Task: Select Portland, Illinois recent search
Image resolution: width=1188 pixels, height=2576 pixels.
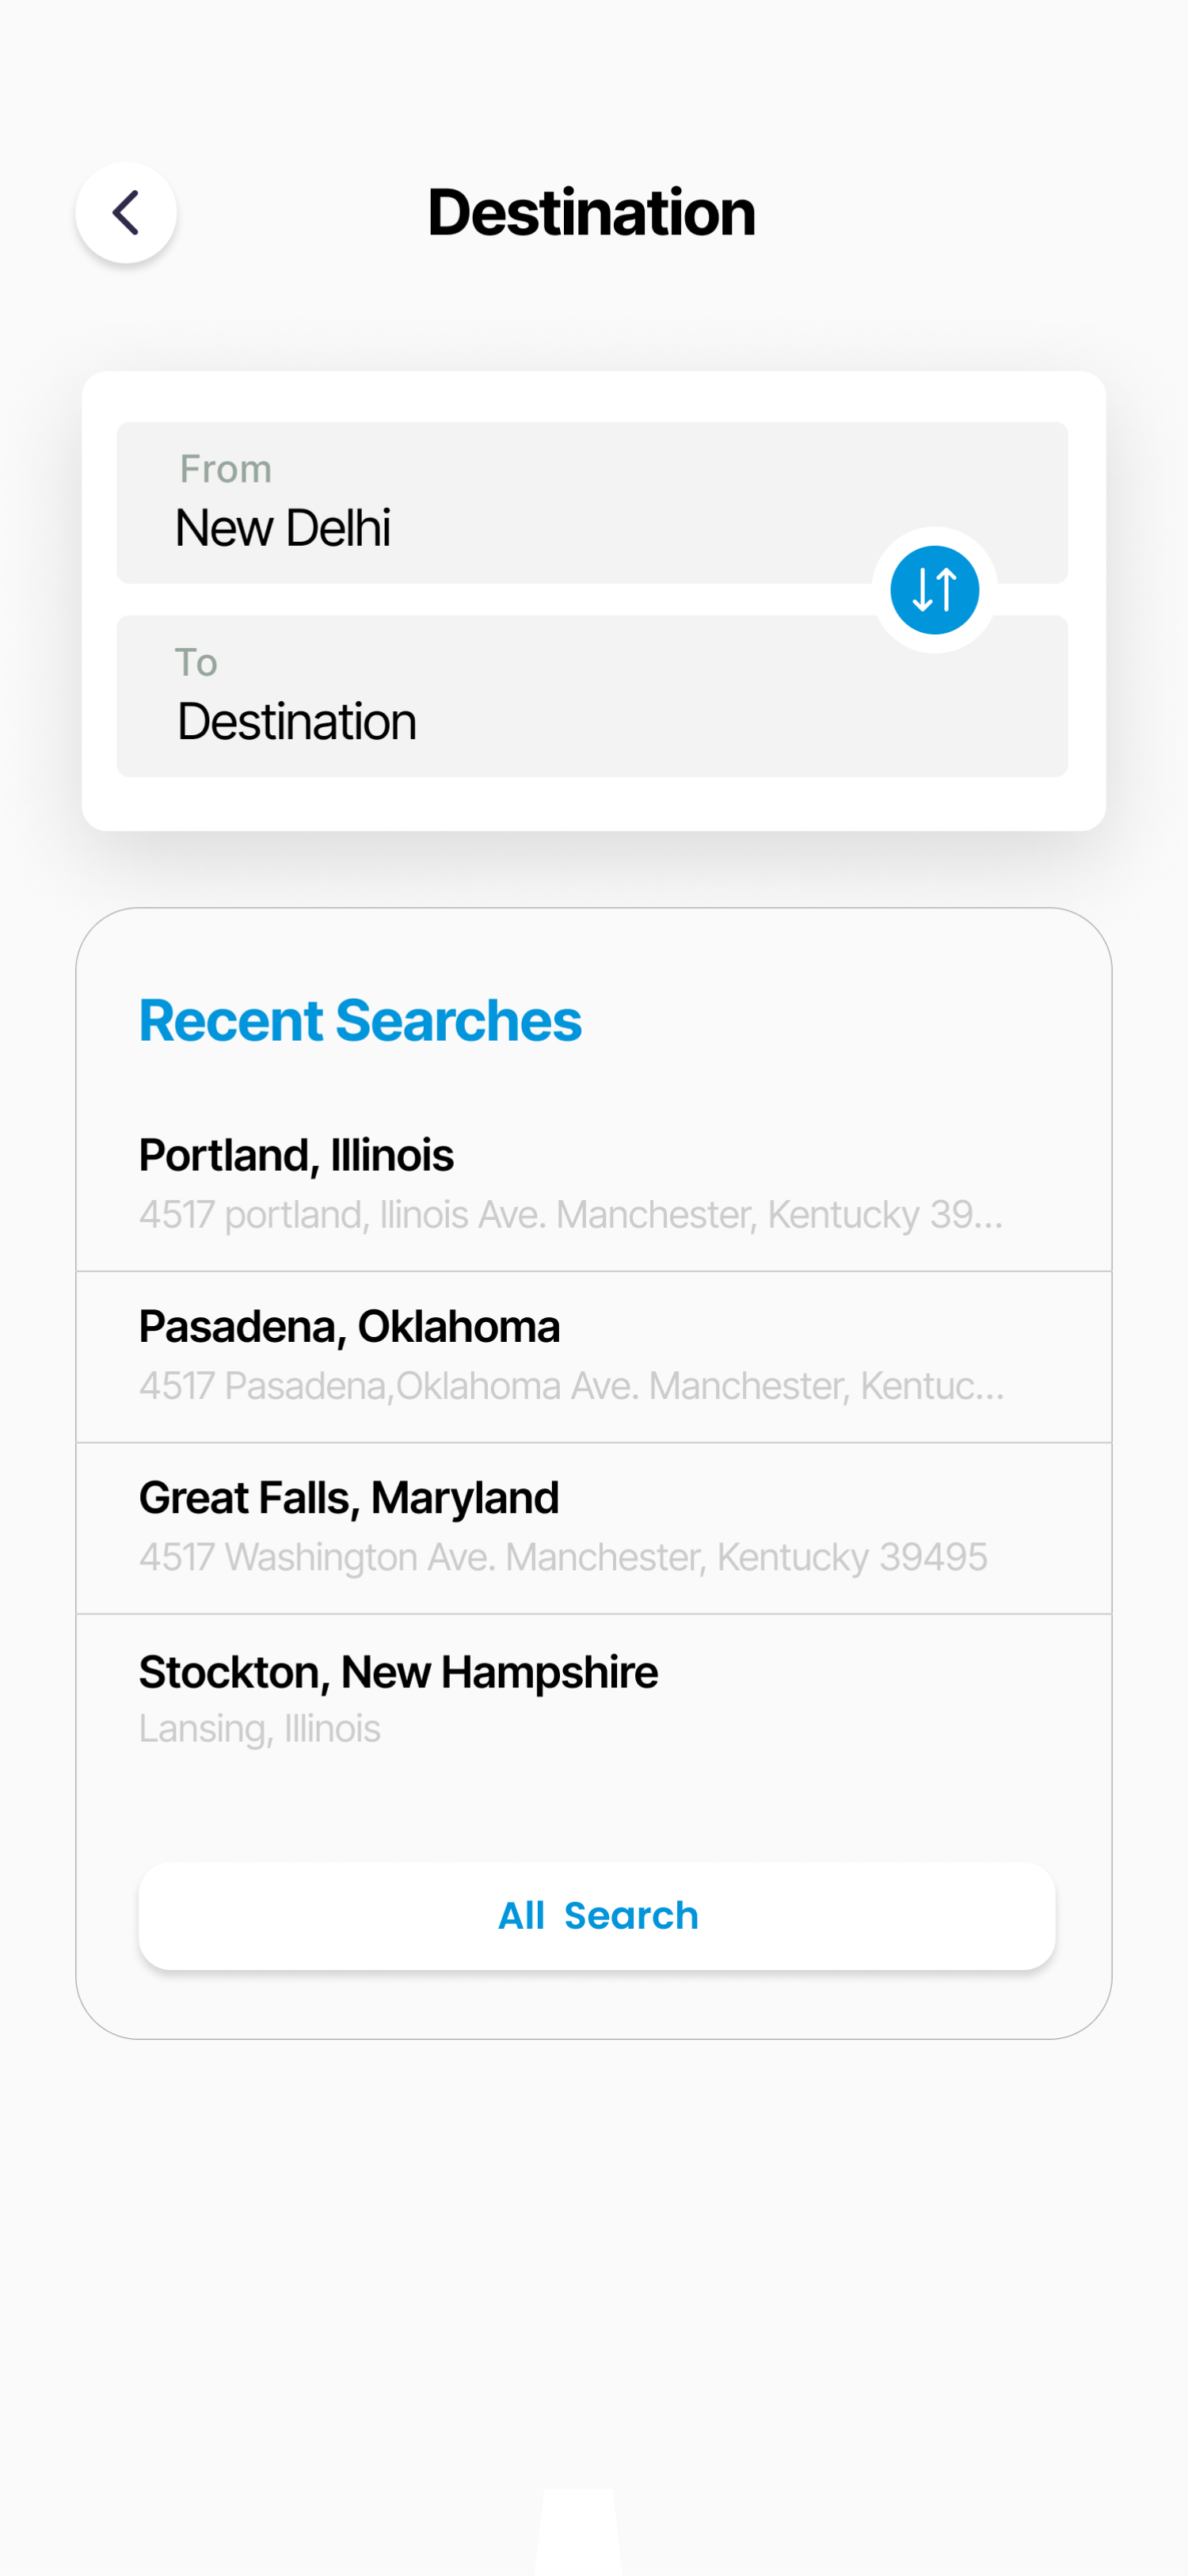Action: 296,1155
